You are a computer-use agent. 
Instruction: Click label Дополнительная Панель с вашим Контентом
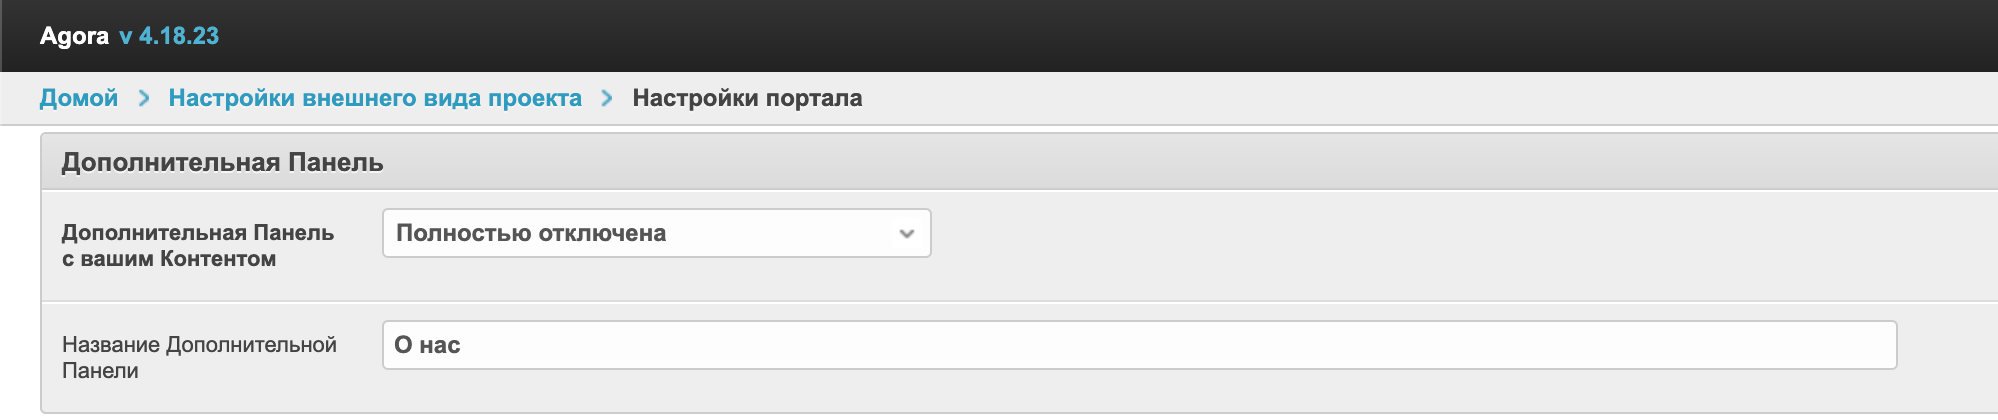[x=198, y=245]
